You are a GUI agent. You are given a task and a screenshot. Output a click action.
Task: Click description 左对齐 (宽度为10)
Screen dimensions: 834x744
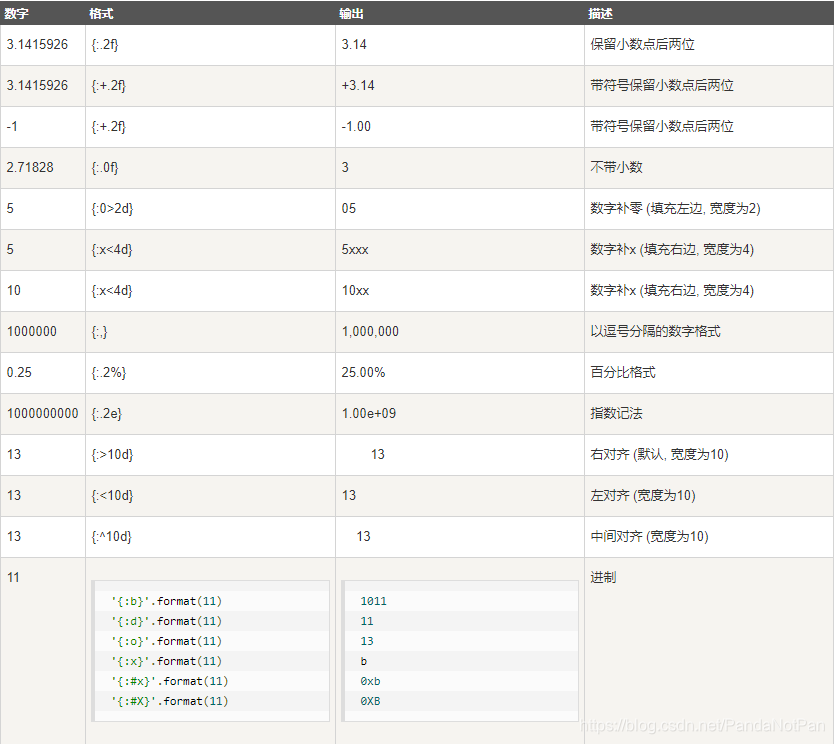click(643, 495)
